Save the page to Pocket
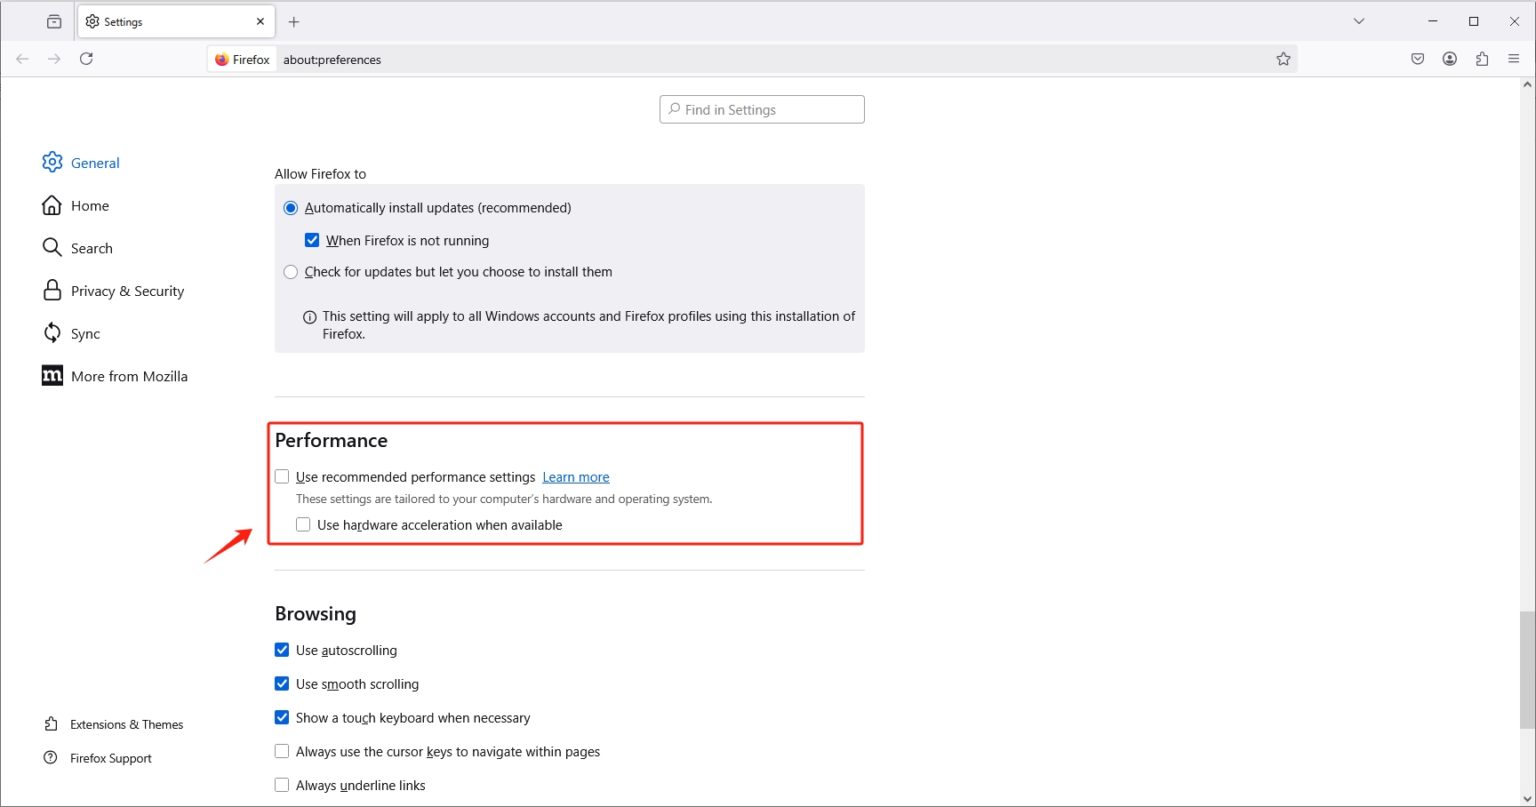This screenshot has height=807, width=1536. coord(1417,59)
